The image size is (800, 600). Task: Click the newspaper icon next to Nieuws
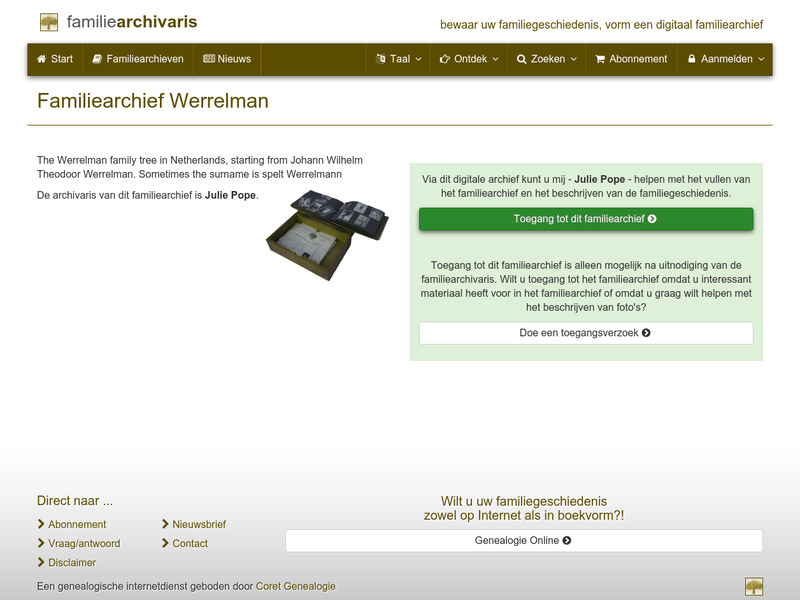pos(208,59)
